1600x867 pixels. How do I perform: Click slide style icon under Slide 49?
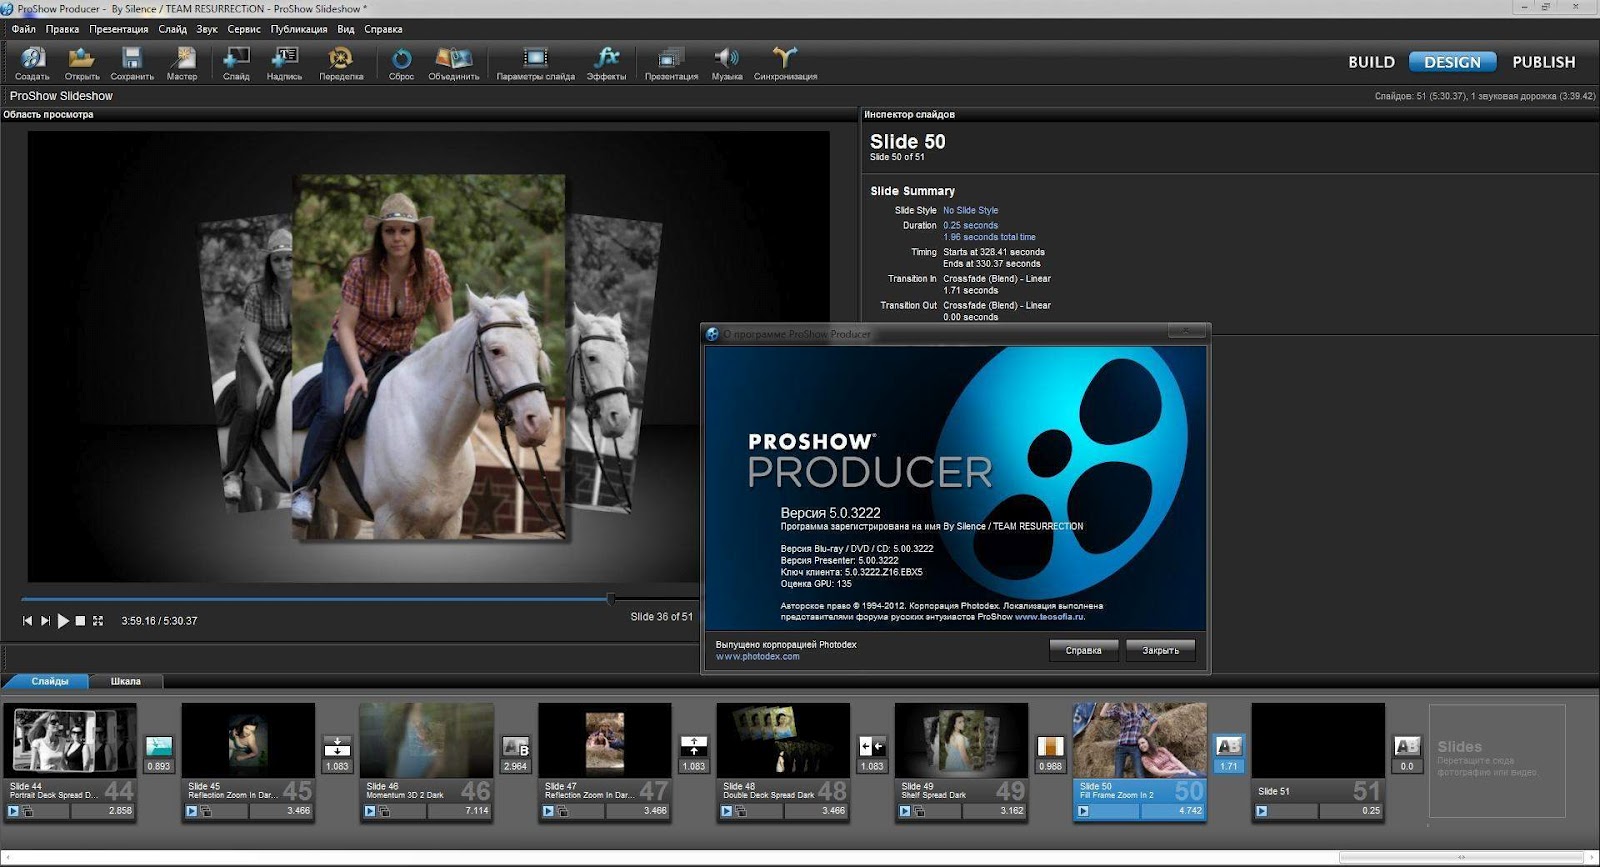pyautogui.click(x=919, y=811)
